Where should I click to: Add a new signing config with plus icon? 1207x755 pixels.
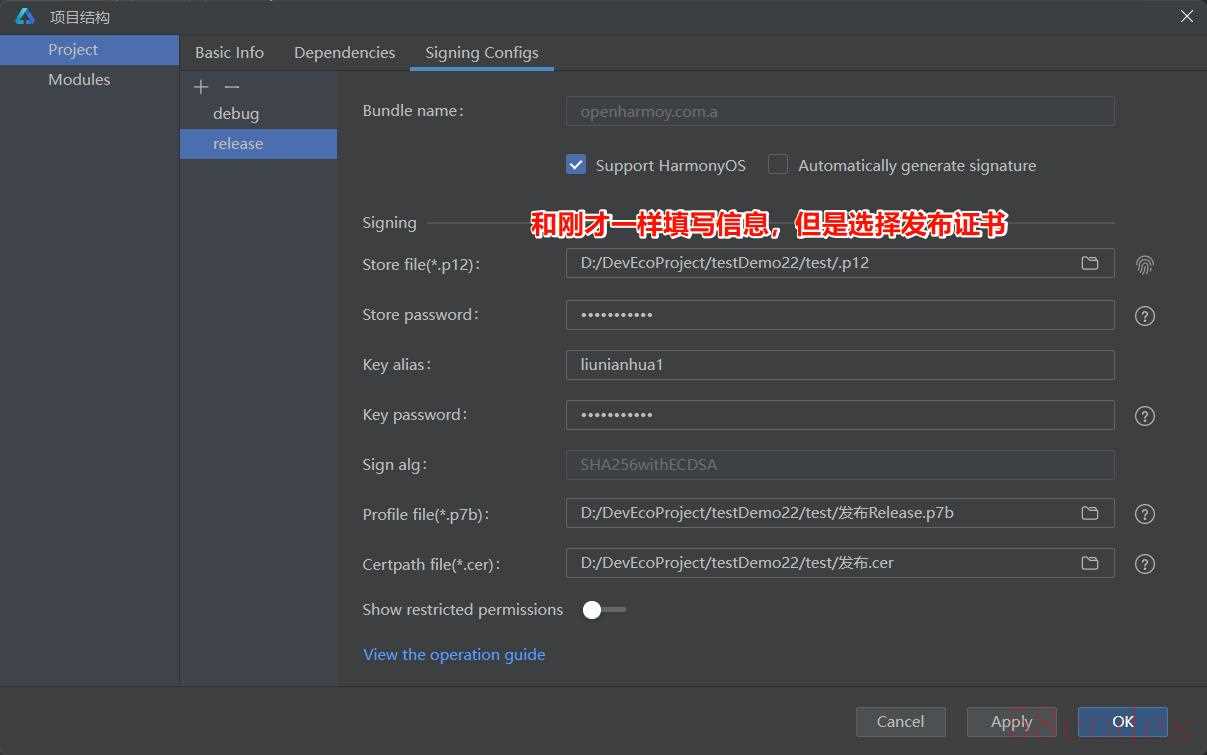click(x=201, y=87)
